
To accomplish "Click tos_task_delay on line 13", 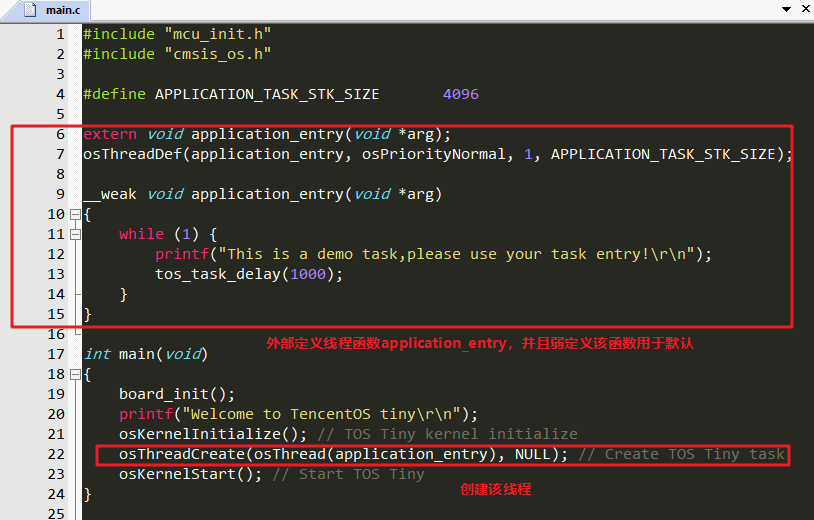I will point(218,274).
